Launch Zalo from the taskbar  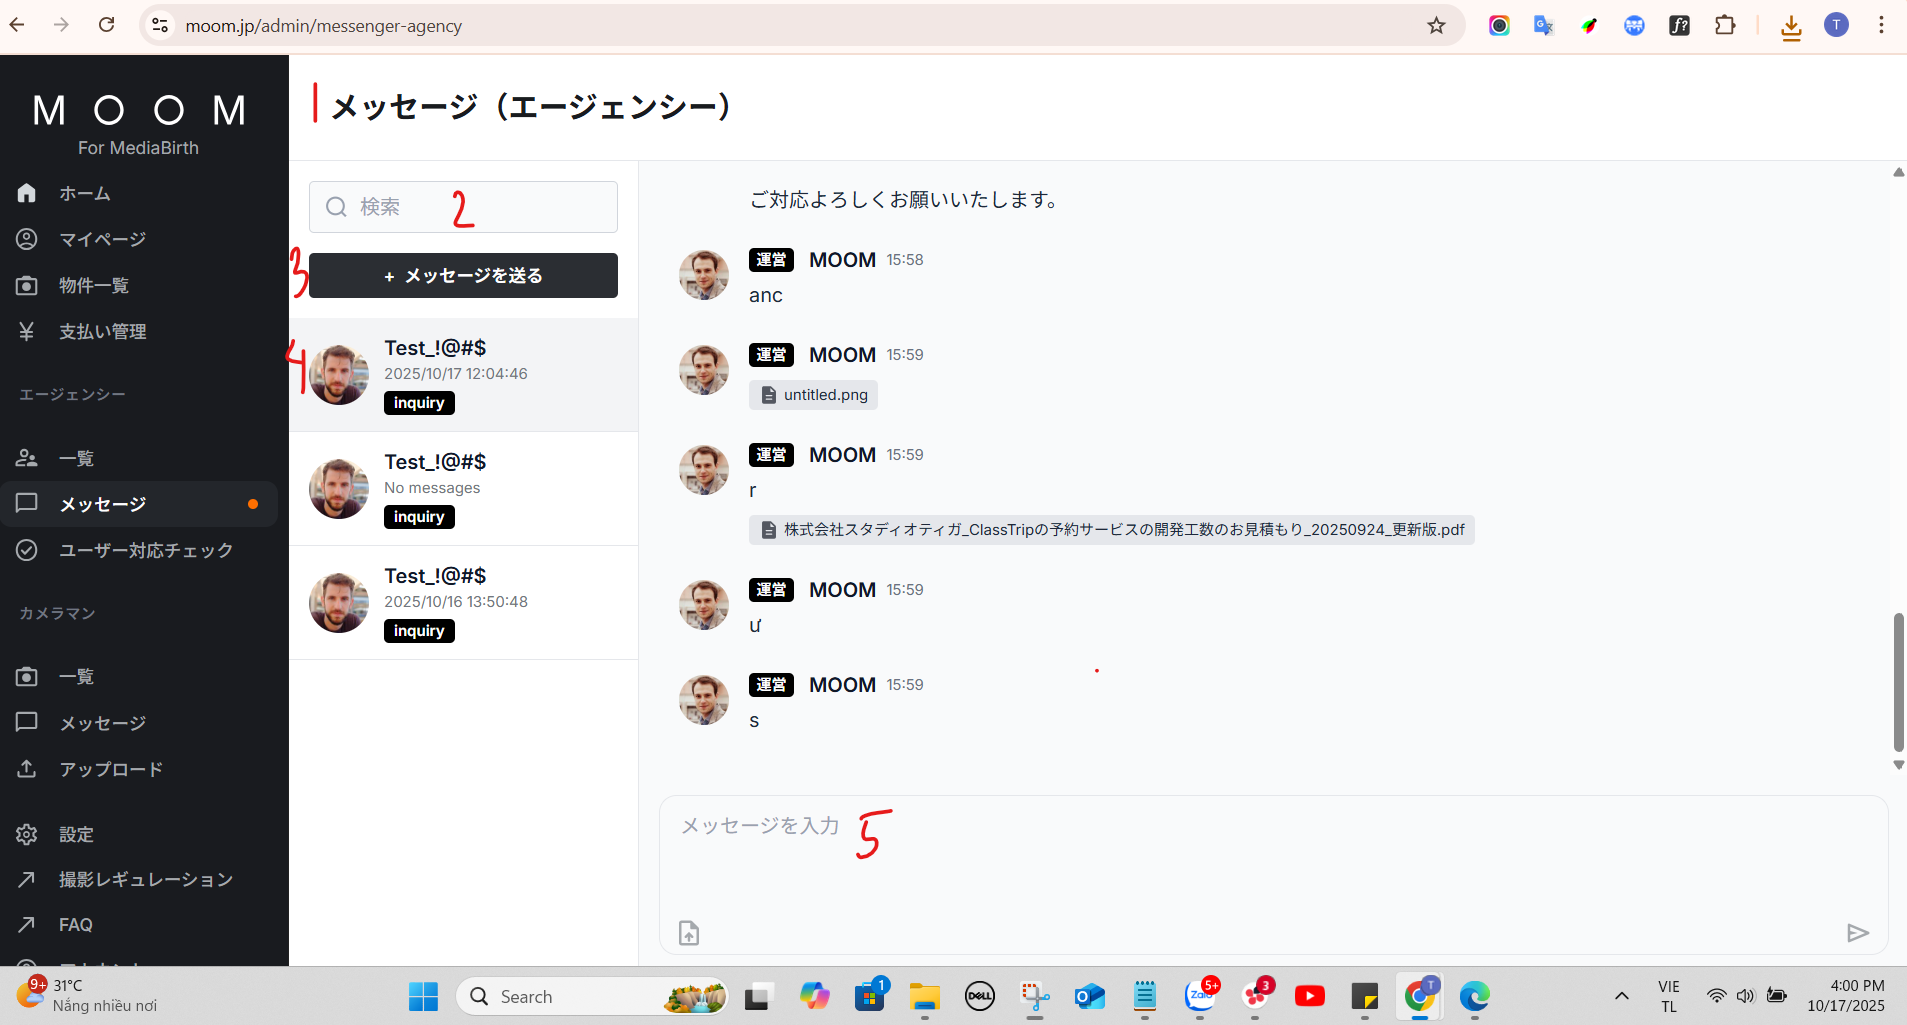tap(1201, 996)
